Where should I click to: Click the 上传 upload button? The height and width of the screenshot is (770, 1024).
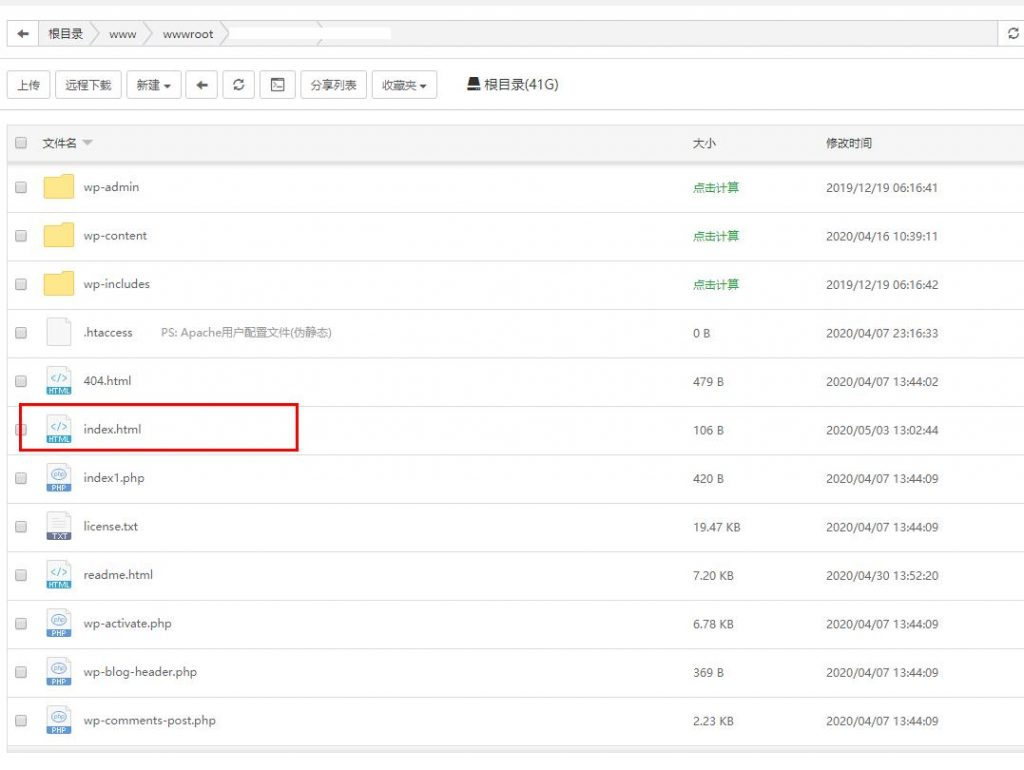[28, 85]
